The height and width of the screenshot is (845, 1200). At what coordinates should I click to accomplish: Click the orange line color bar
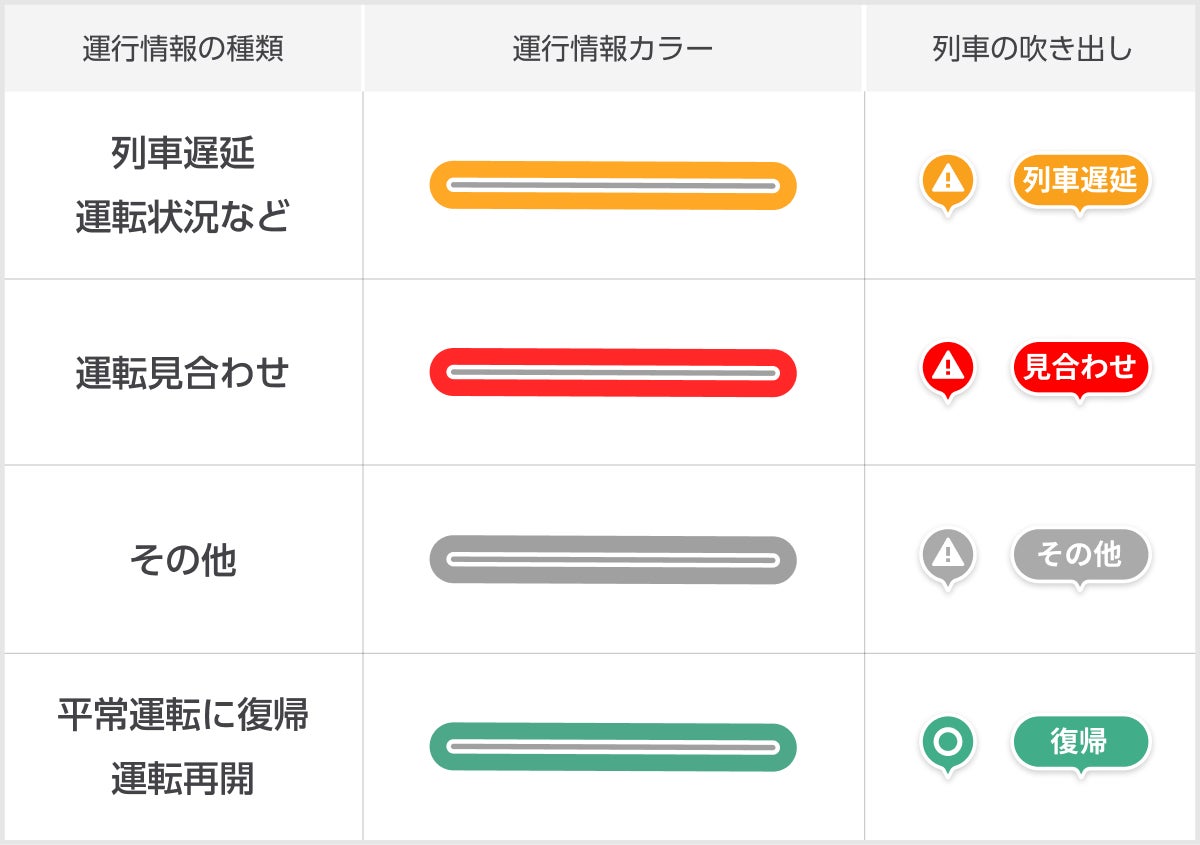[x=613, y=185]
